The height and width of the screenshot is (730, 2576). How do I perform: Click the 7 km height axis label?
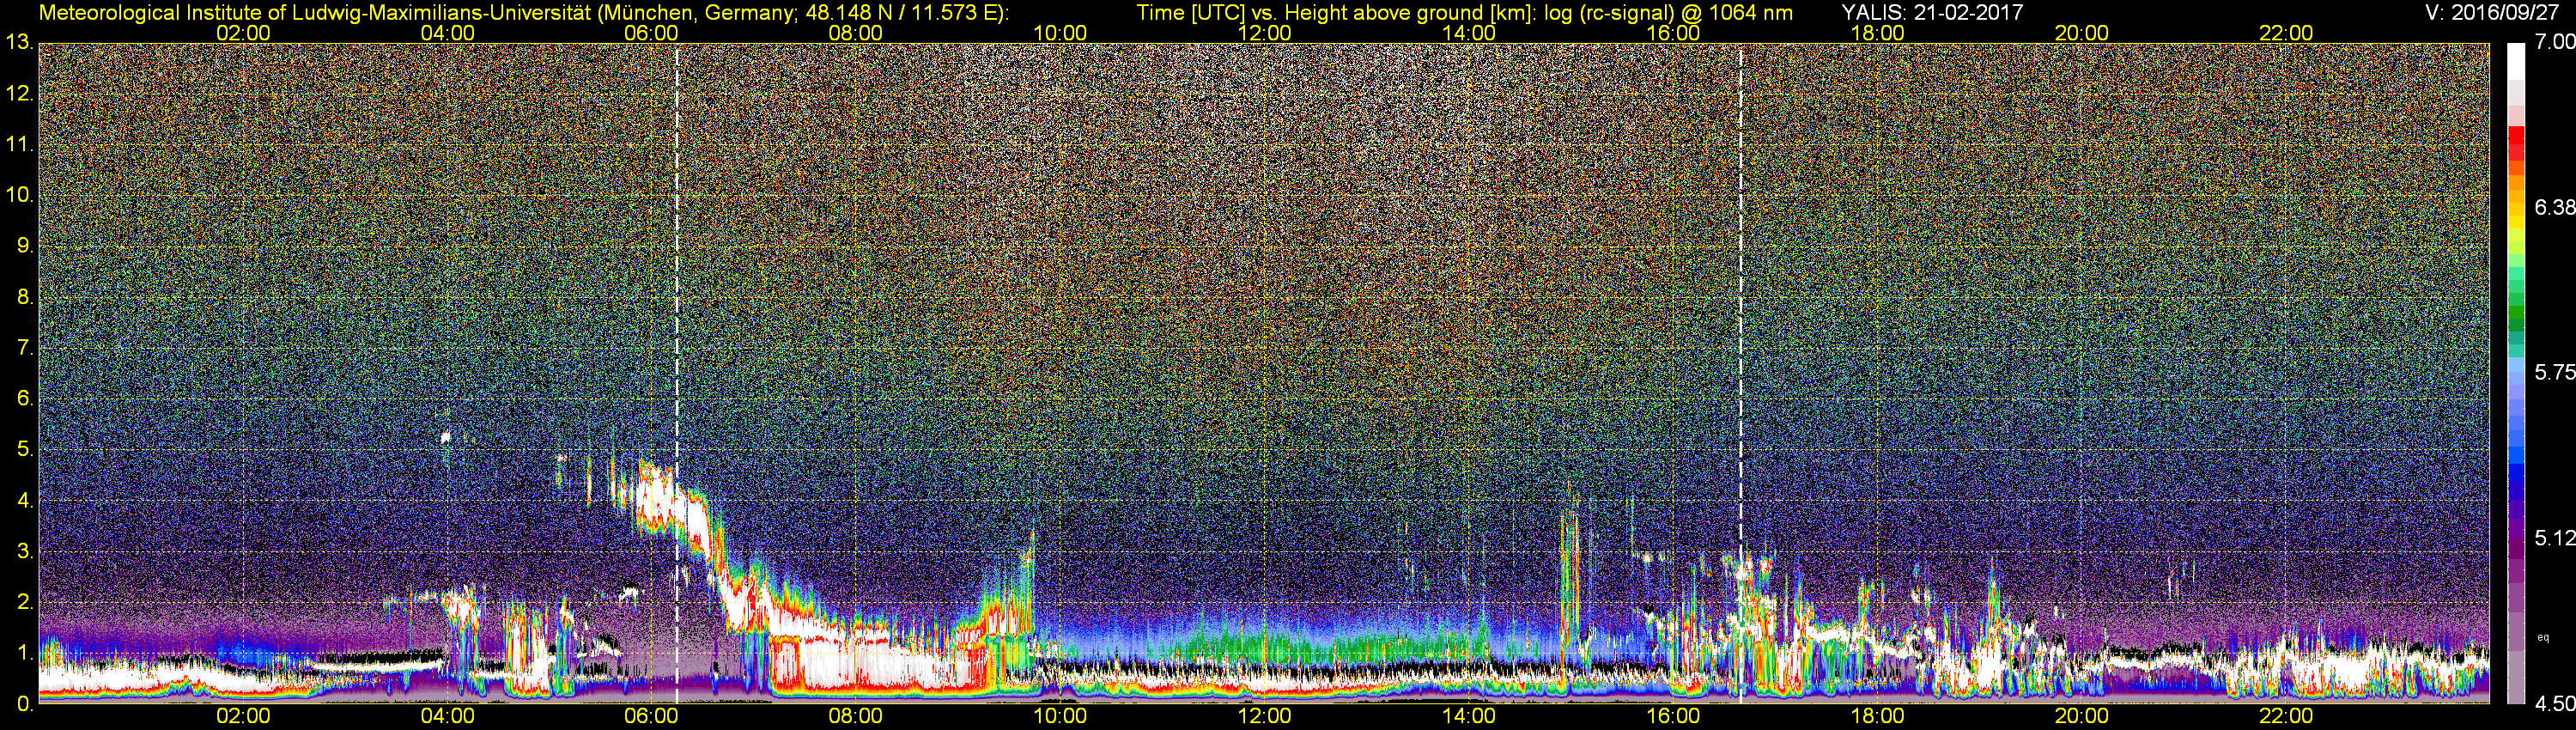coord(25,347)
